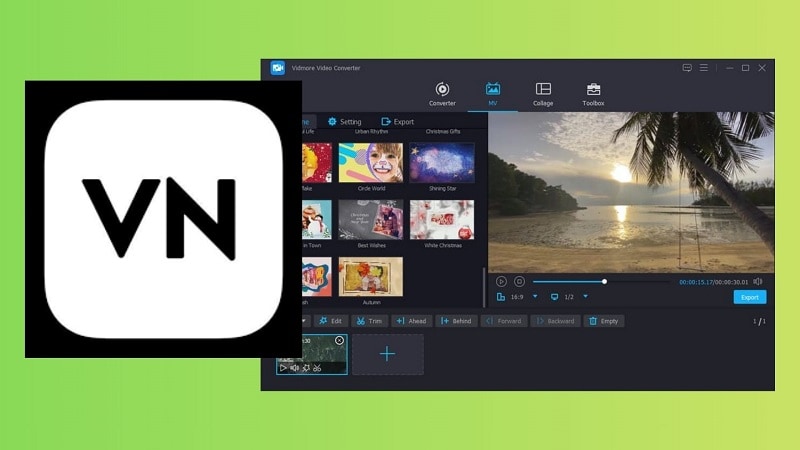Click the theme list vertical scrollbar
This screenshot has height=450, width=800.
(x=484, y=287)
